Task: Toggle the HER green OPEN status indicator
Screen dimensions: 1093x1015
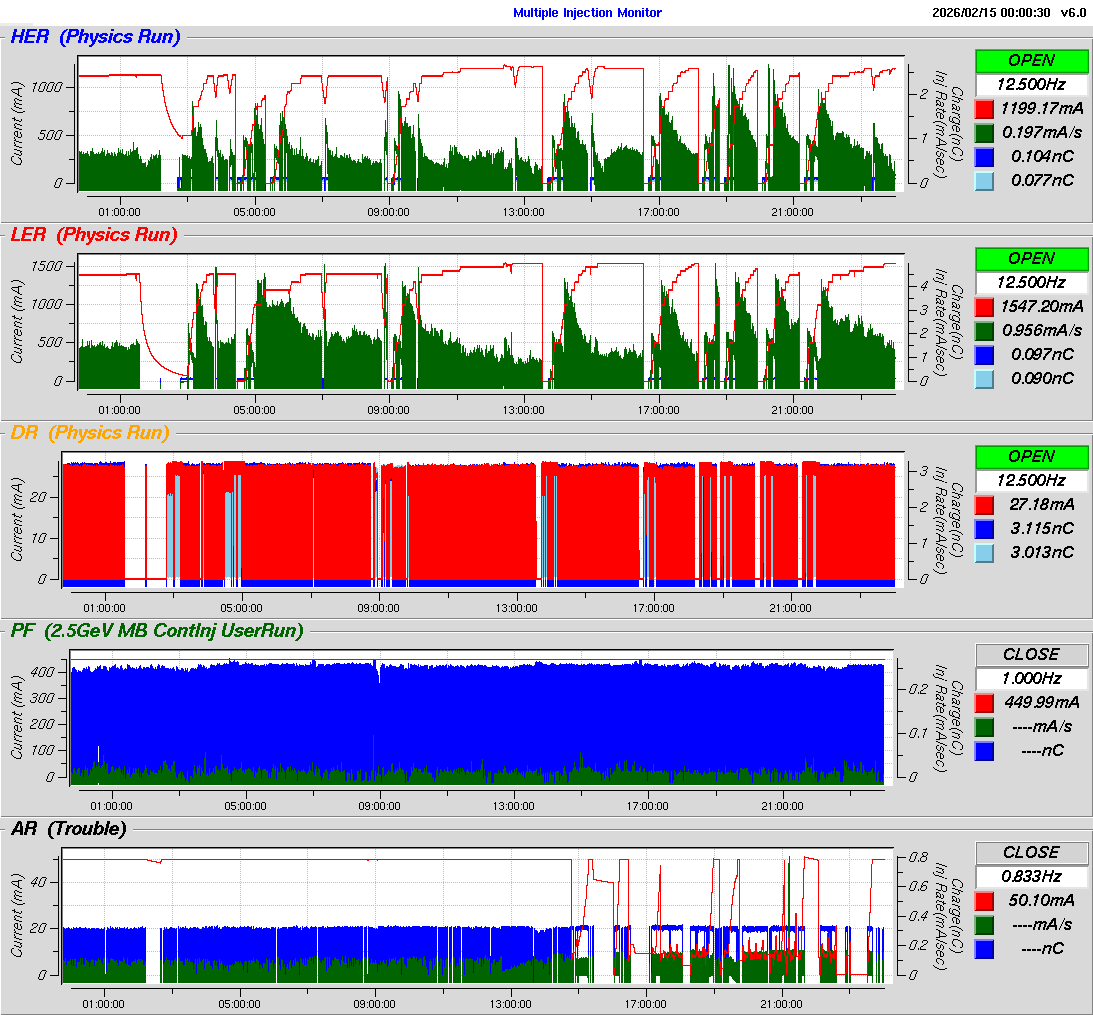Action: (1031, 60)
